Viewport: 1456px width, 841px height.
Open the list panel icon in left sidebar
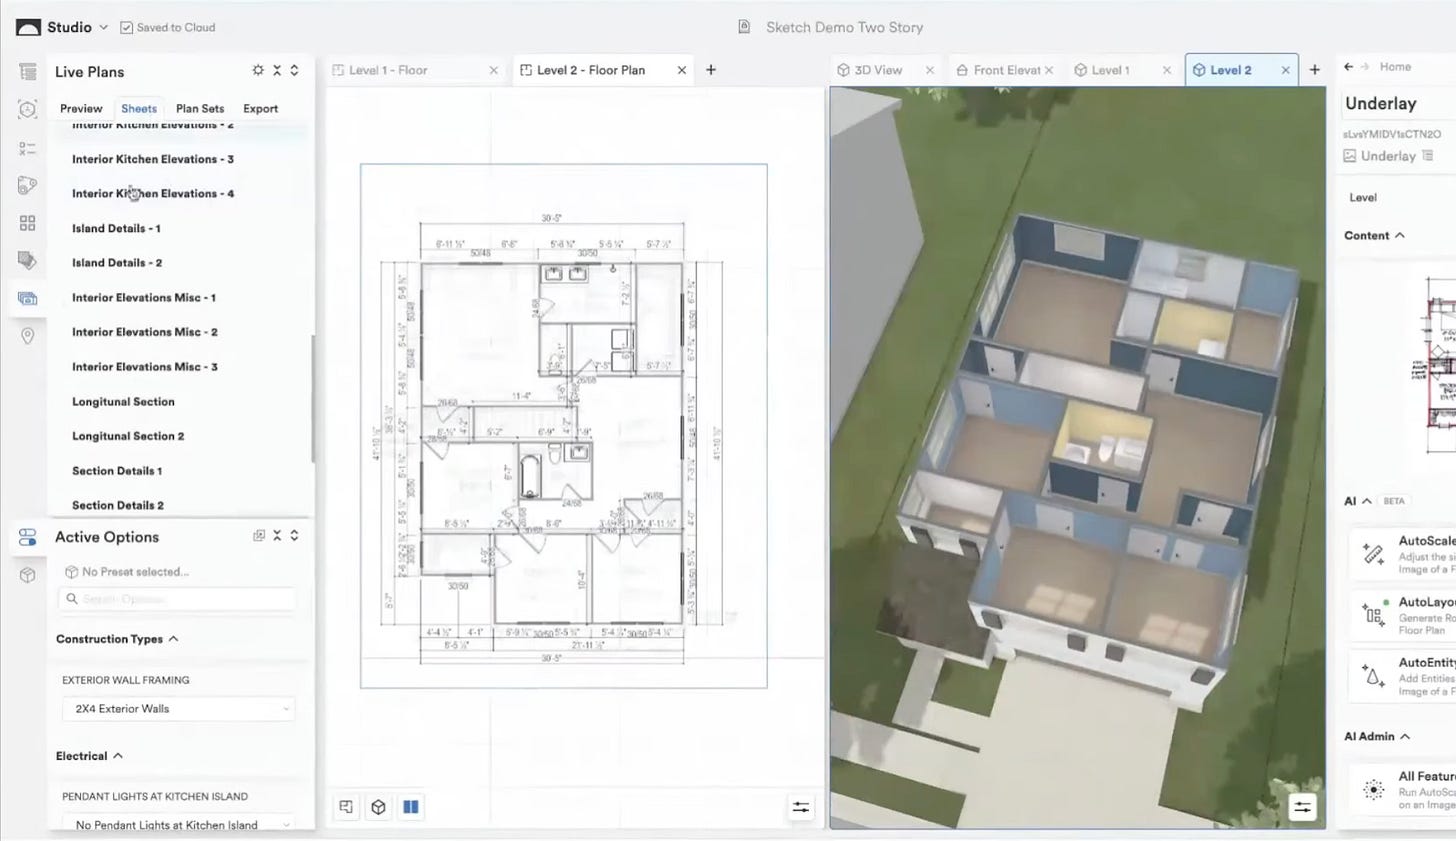coord(27,71)
